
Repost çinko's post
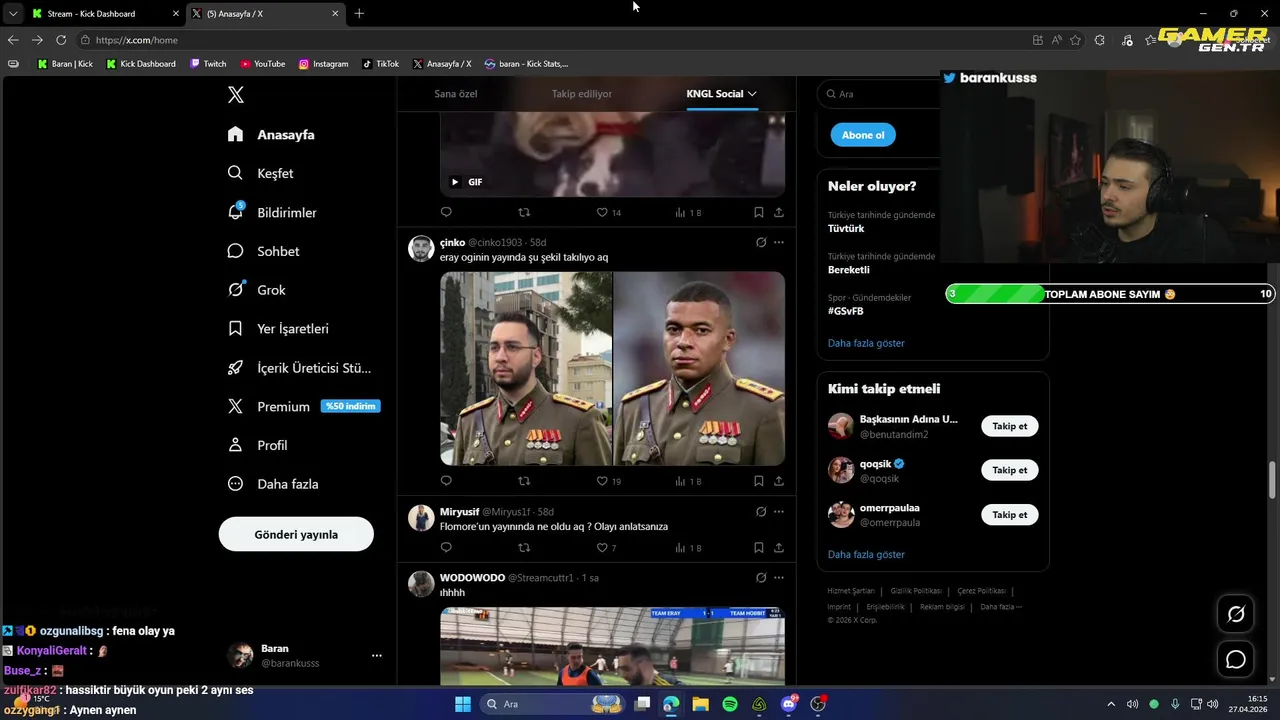tap(524, 481)
